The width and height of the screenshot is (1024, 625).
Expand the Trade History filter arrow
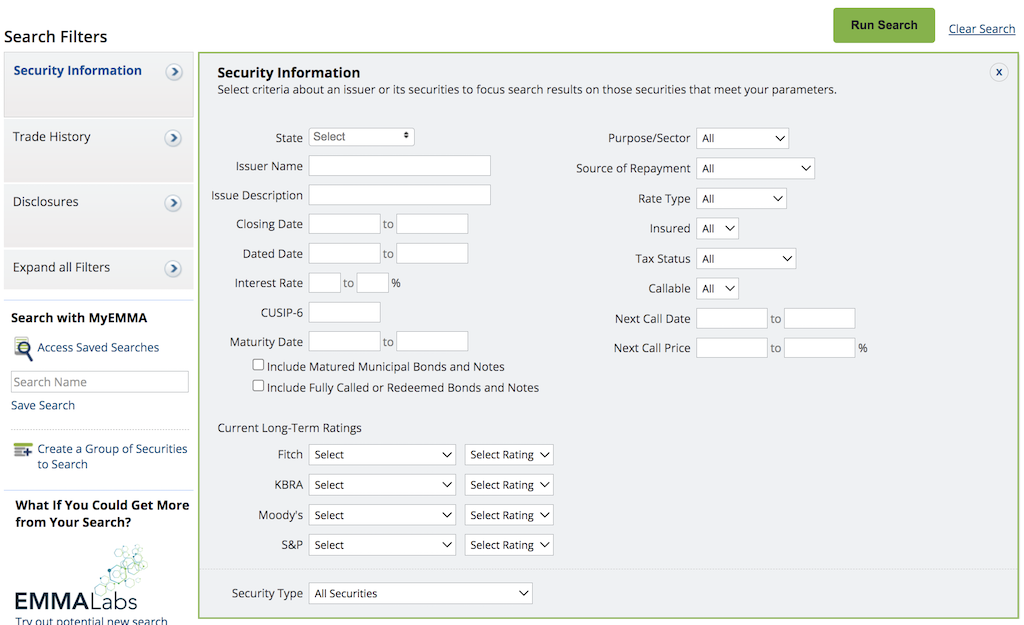point(173,138)
